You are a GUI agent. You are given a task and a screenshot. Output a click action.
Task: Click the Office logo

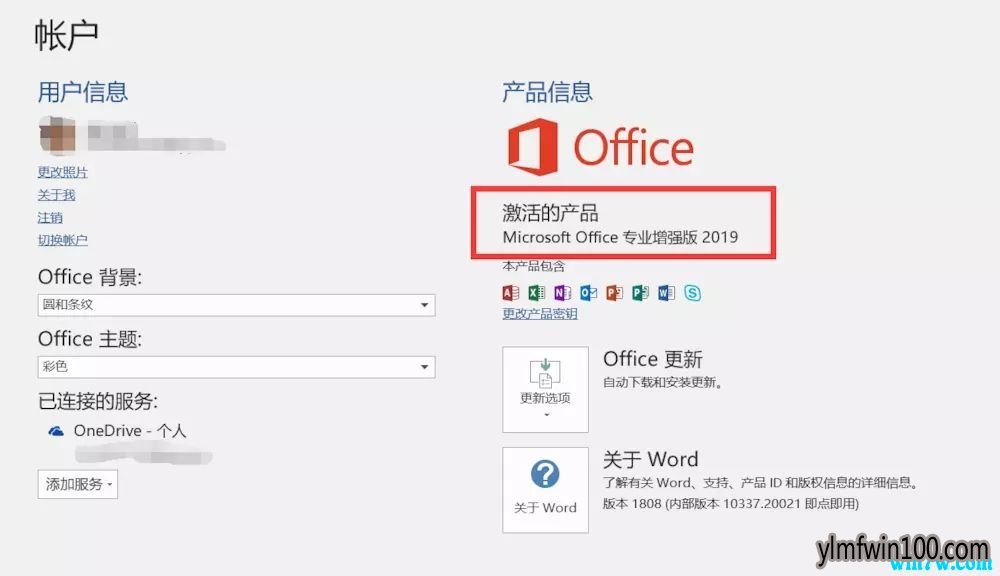click(x=600, y=147)
